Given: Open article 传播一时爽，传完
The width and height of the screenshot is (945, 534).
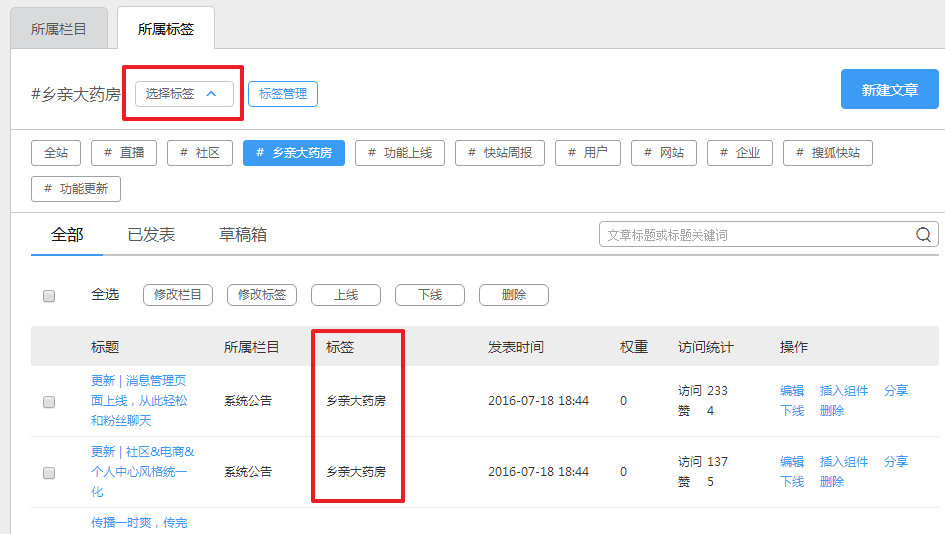Looking at the screenshot, I should tap(139, 523).
